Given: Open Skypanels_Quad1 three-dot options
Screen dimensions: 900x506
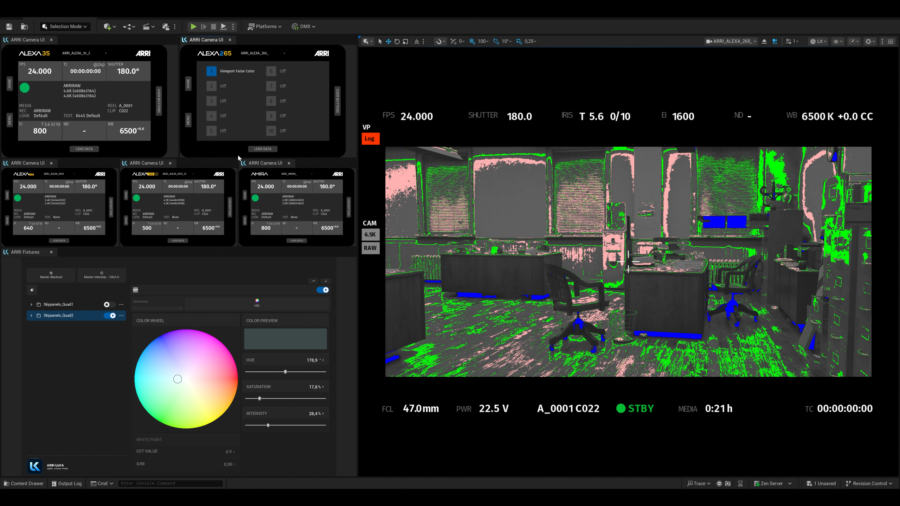Looking at the screenshot, I should (x=121, y=305).
